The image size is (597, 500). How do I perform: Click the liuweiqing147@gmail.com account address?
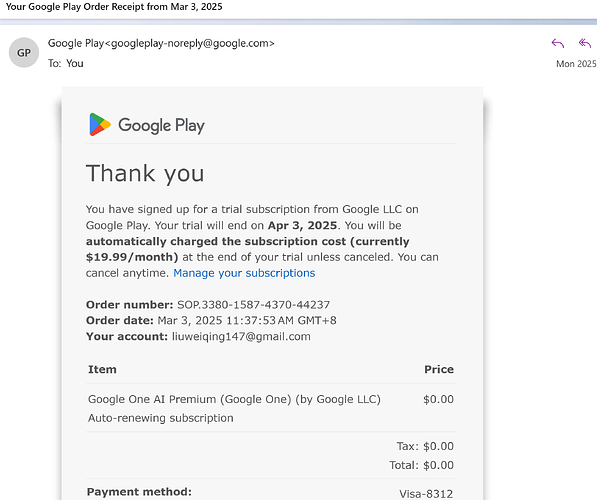click(x=241, y=337)
